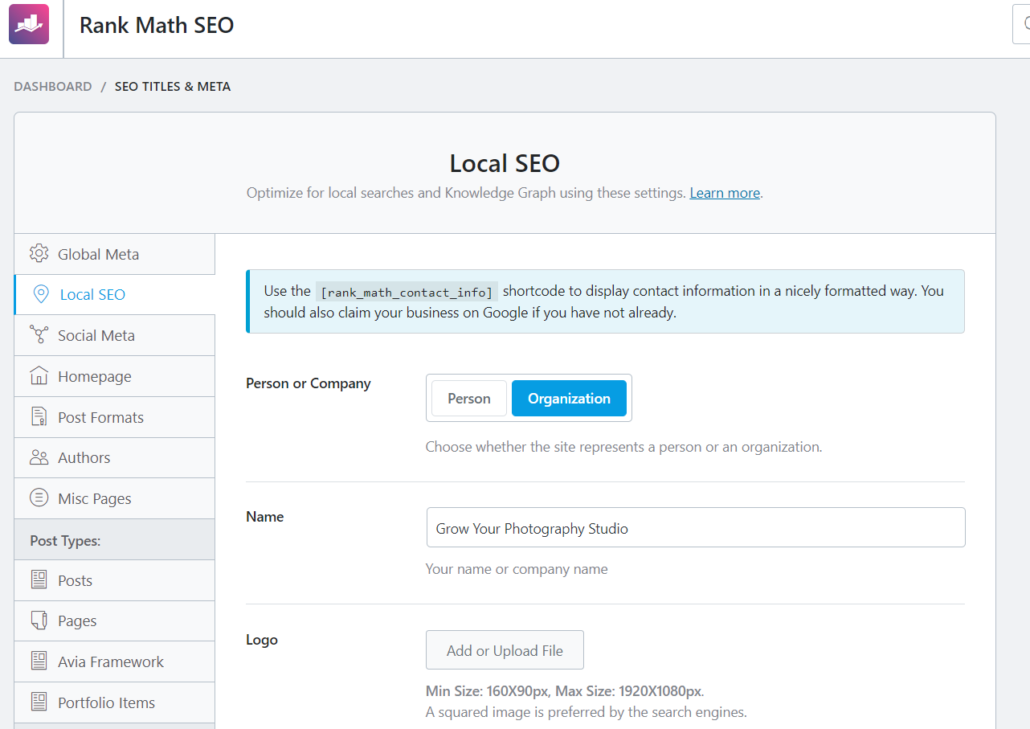Click the Local SEO map pin icon

41,294
